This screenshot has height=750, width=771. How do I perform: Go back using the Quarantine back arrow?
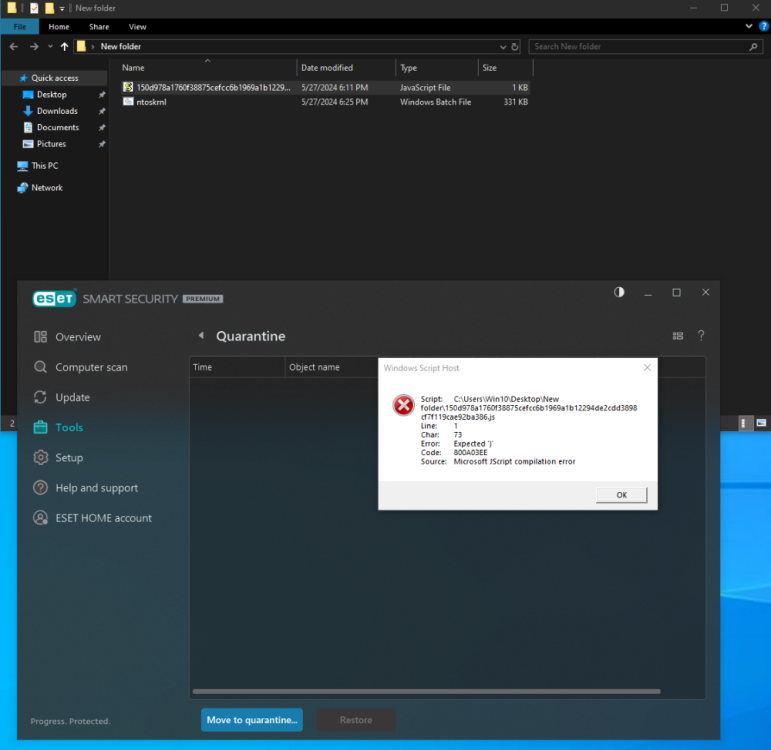point(201,335)
